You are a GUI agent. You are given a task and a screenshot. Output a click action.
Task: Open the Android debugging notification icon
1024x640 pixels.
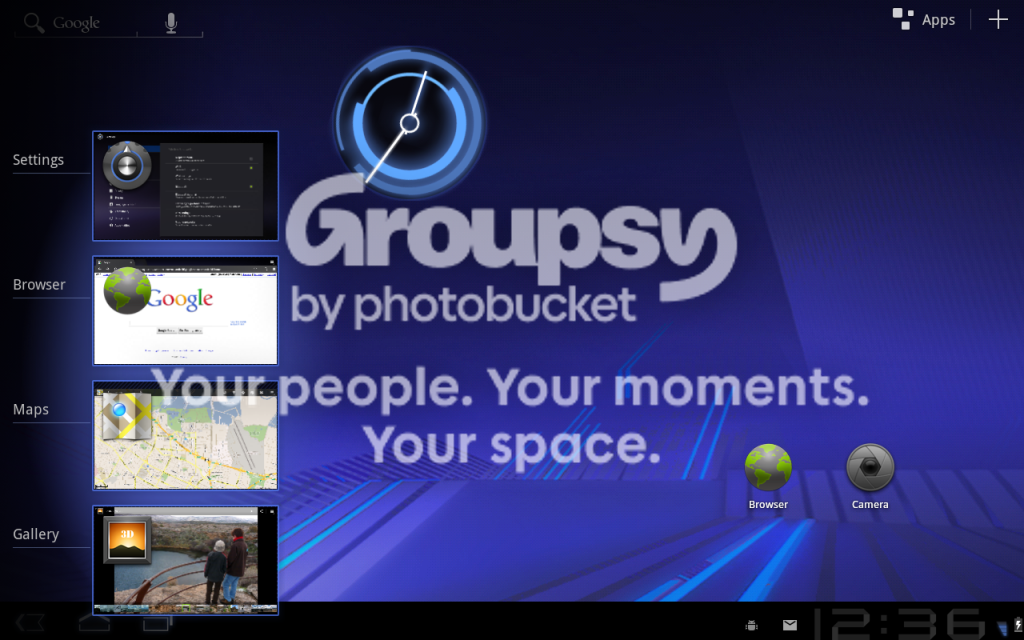(x=752, y=626)
